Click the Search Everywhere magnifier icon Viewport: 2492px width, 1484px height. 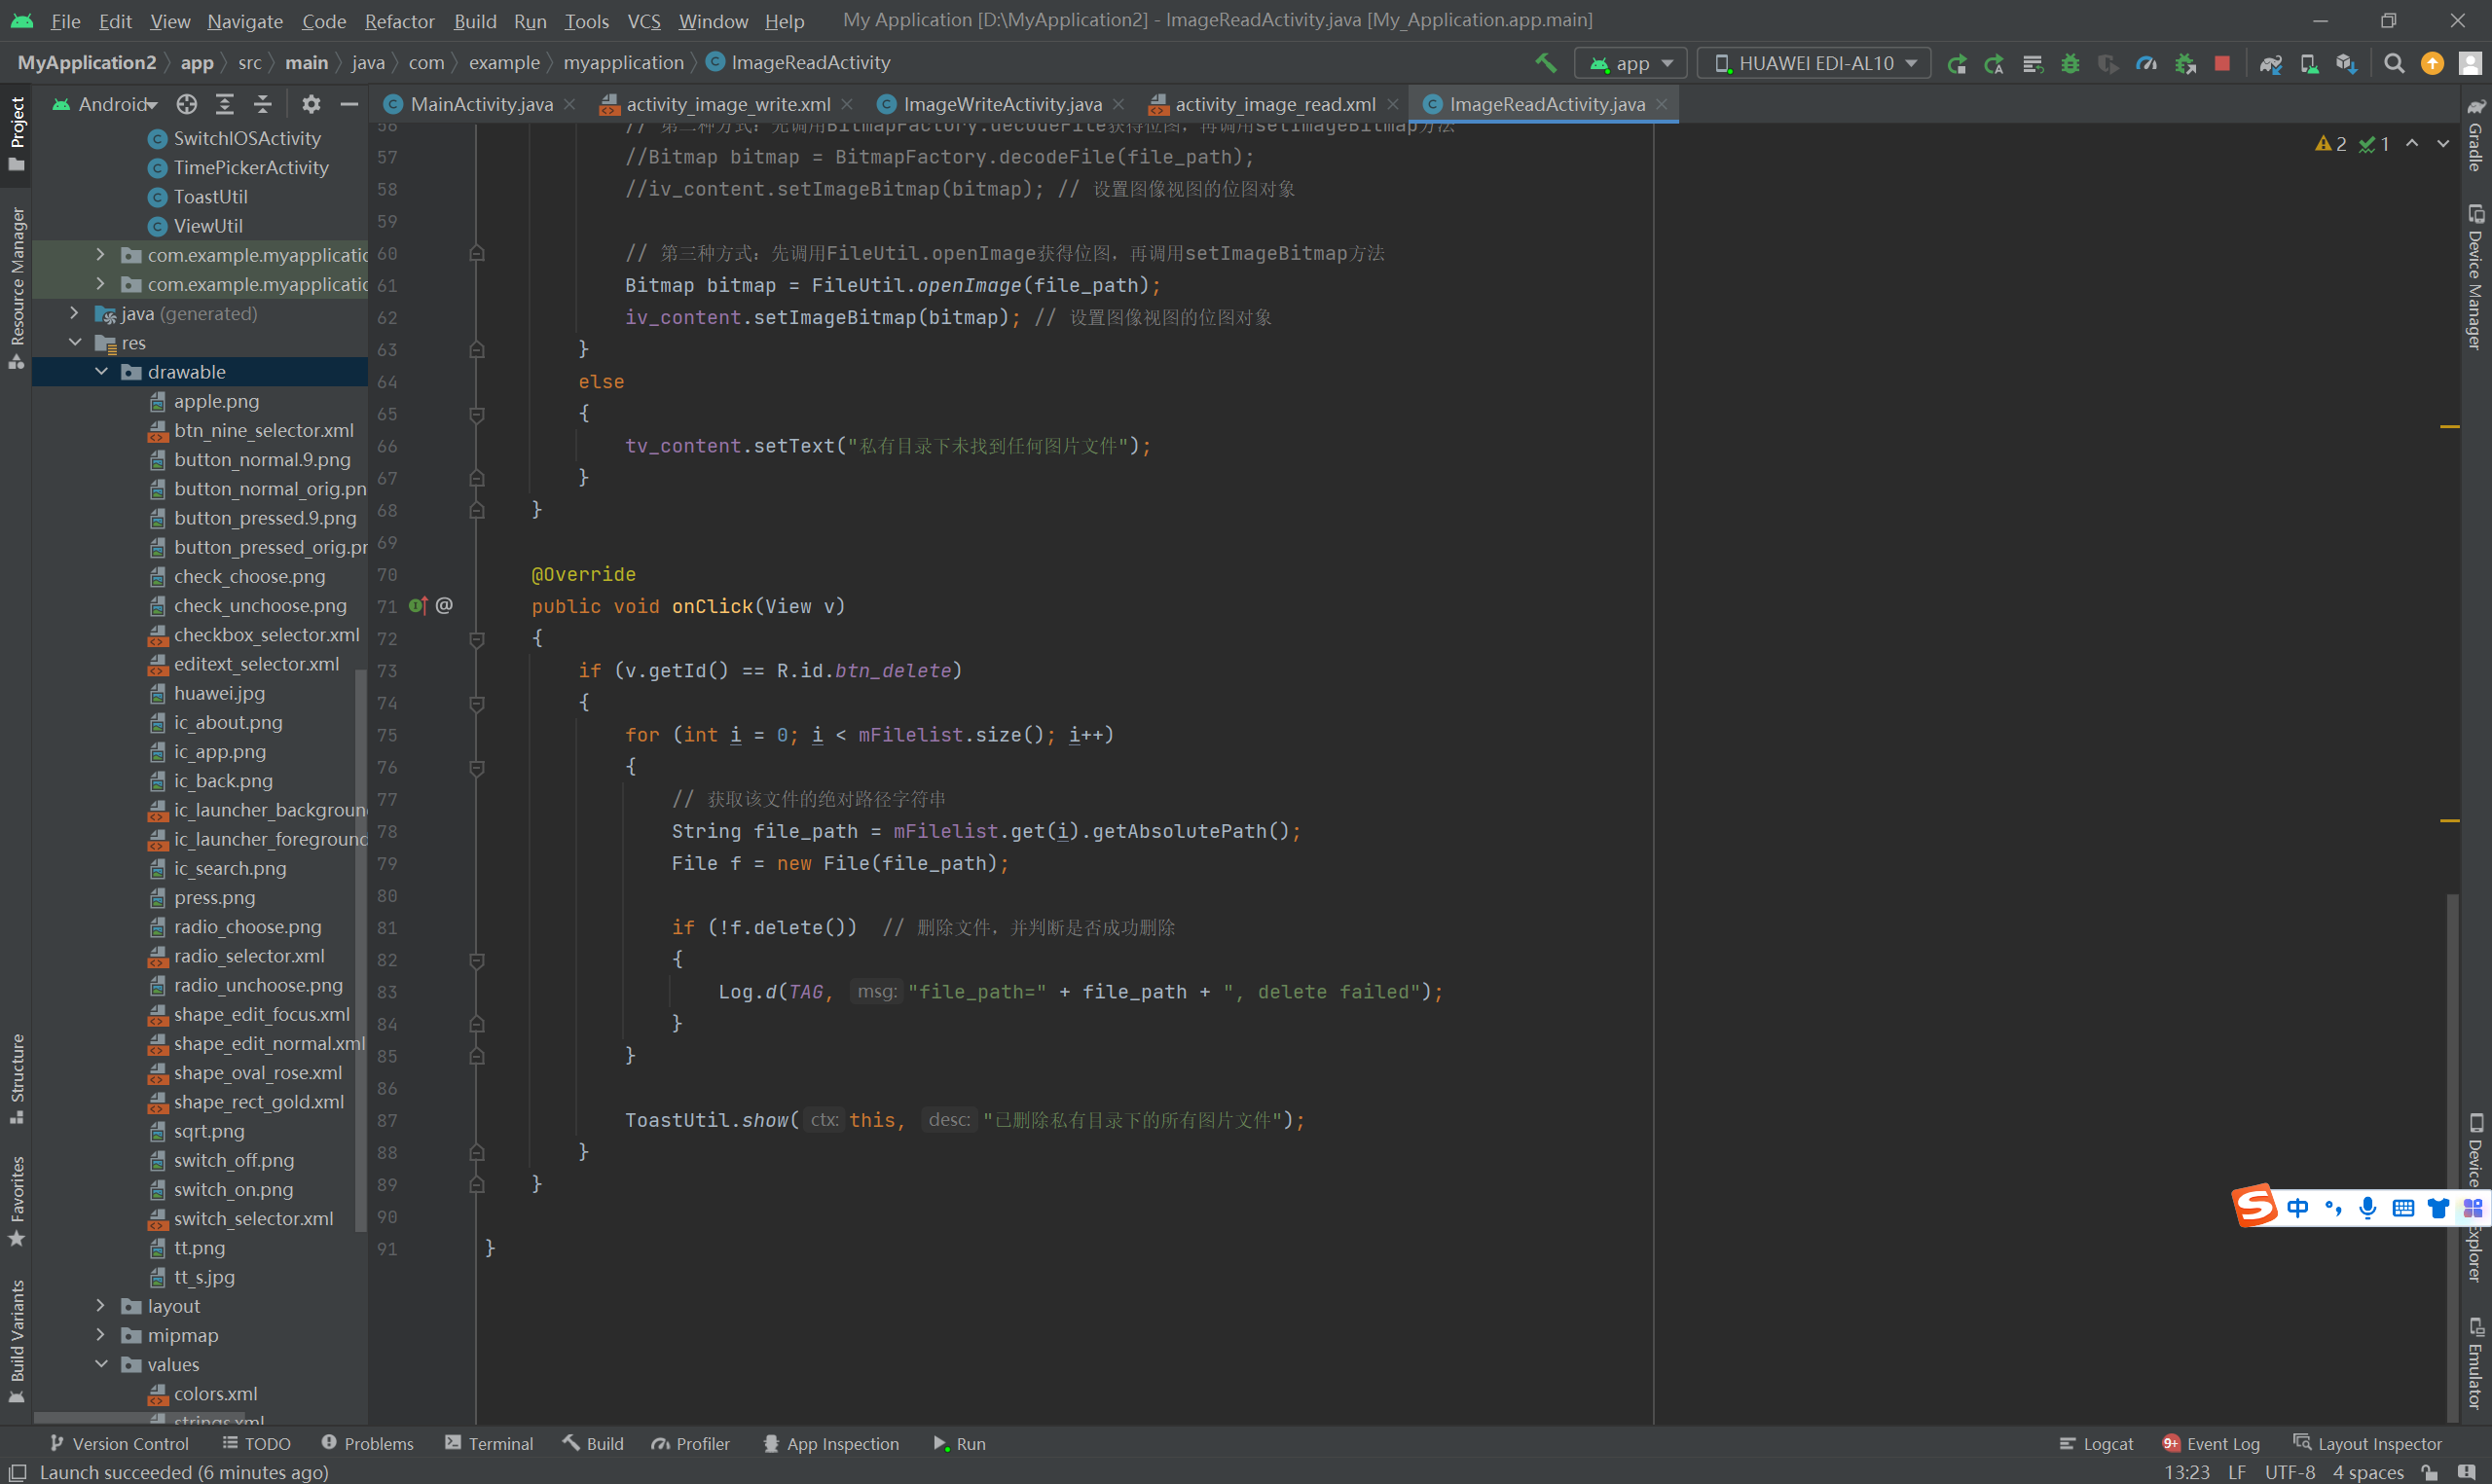pos(2394,63)
